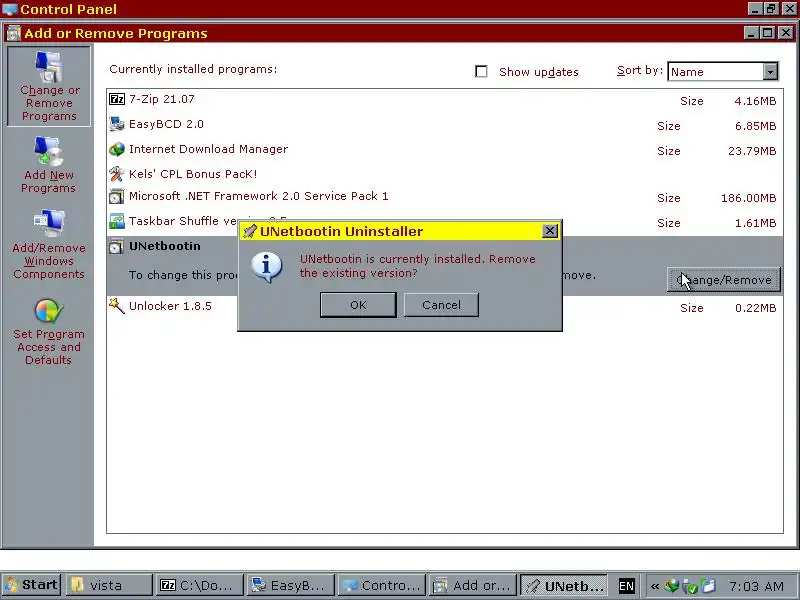This screenshot has height=600, width=800.
Task: Confirm removal with the OK button
Action: 358,305
